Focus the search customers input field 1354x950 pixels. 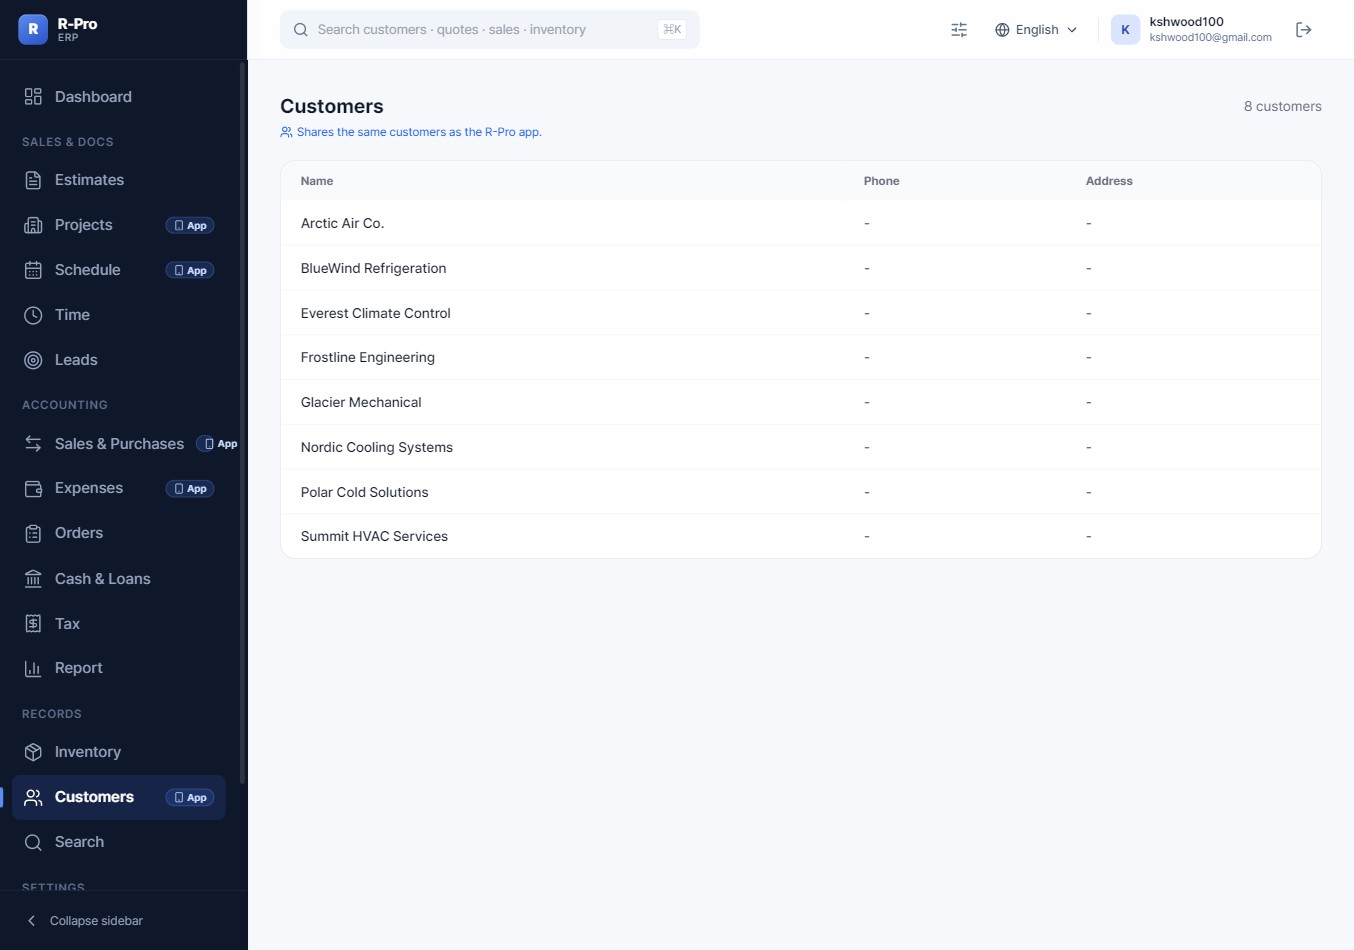coord(490,30)
